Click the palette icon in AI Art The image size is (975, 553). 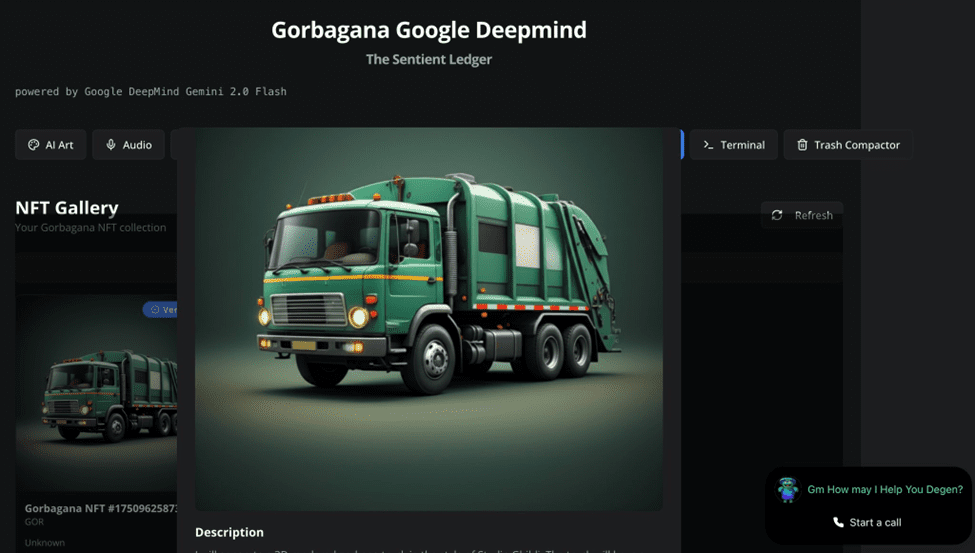34,145
